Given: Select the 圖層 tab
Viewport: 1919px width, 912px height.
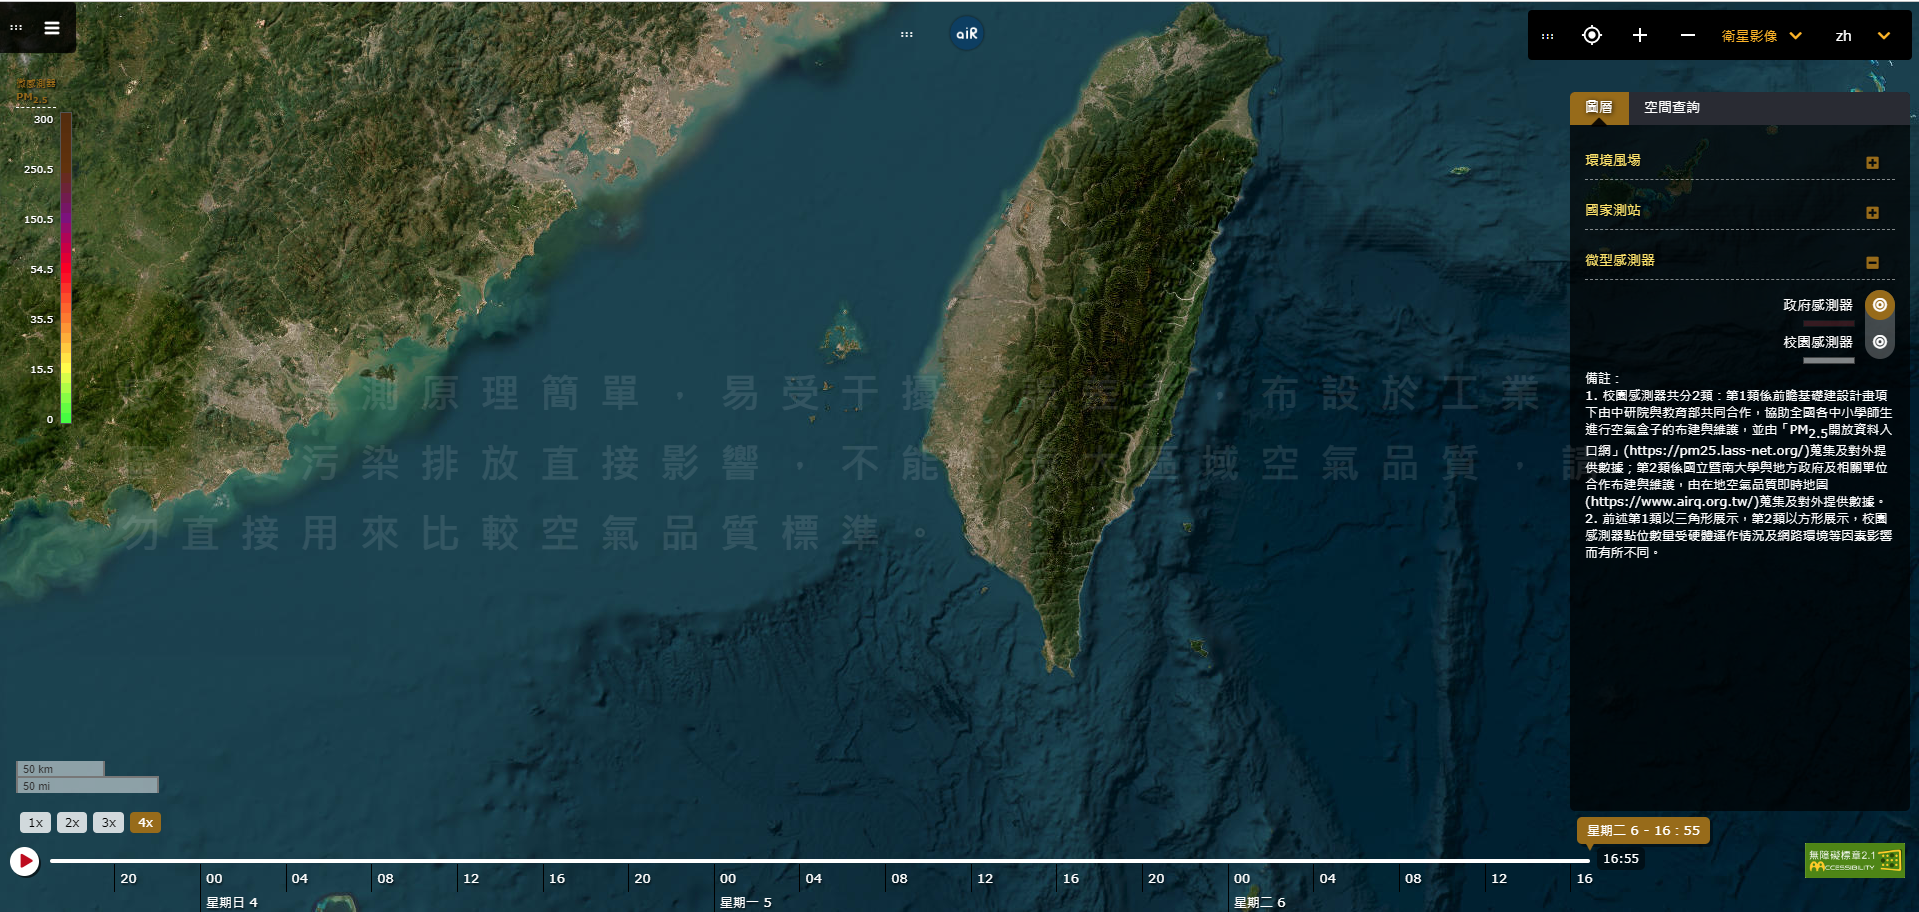Looking at the screenshot, I should (1600, 108).
